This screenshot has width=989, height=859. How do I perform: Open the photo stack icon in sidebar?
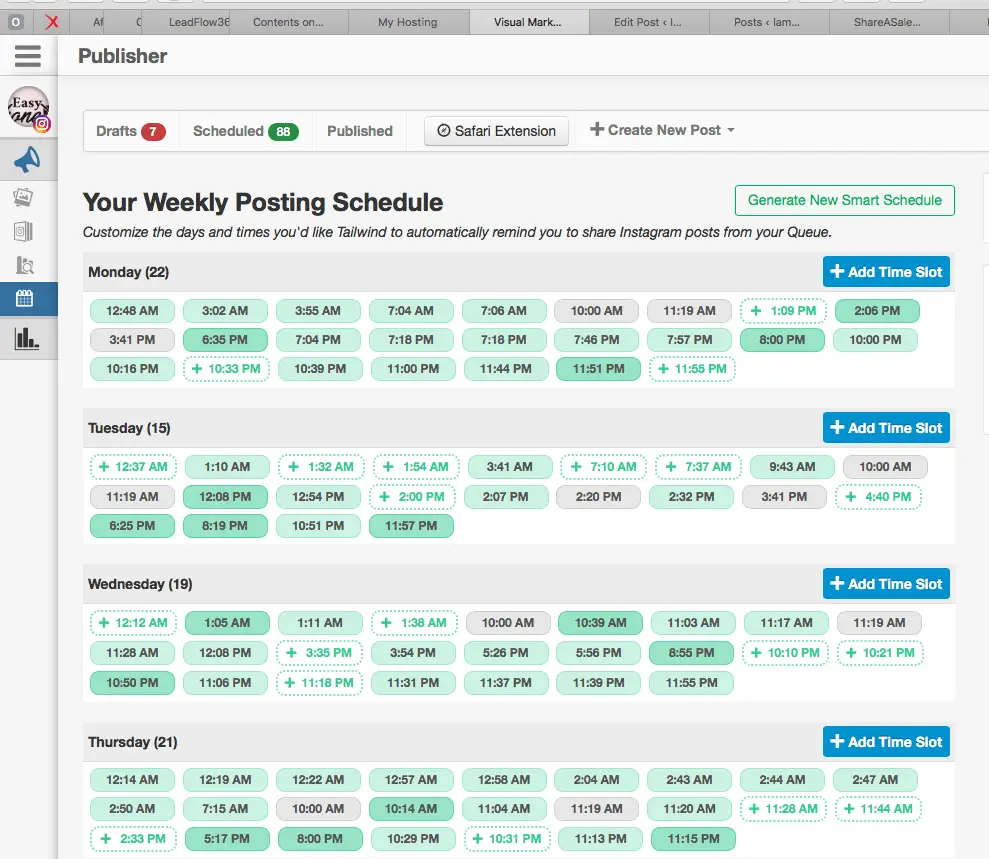click(x=23, y=197)
